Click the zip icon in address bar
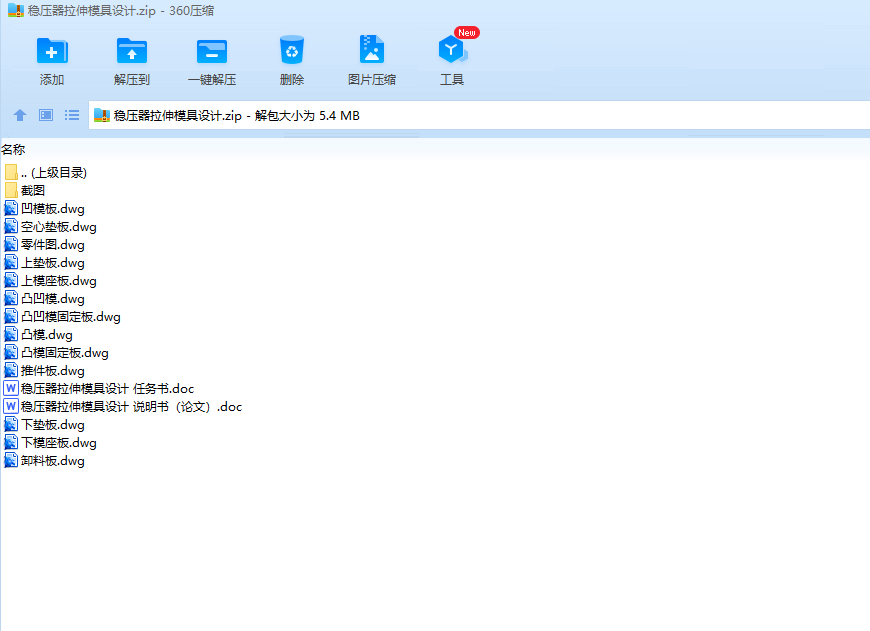This screenshot has width=870, height=631. [x=102, y=115]
